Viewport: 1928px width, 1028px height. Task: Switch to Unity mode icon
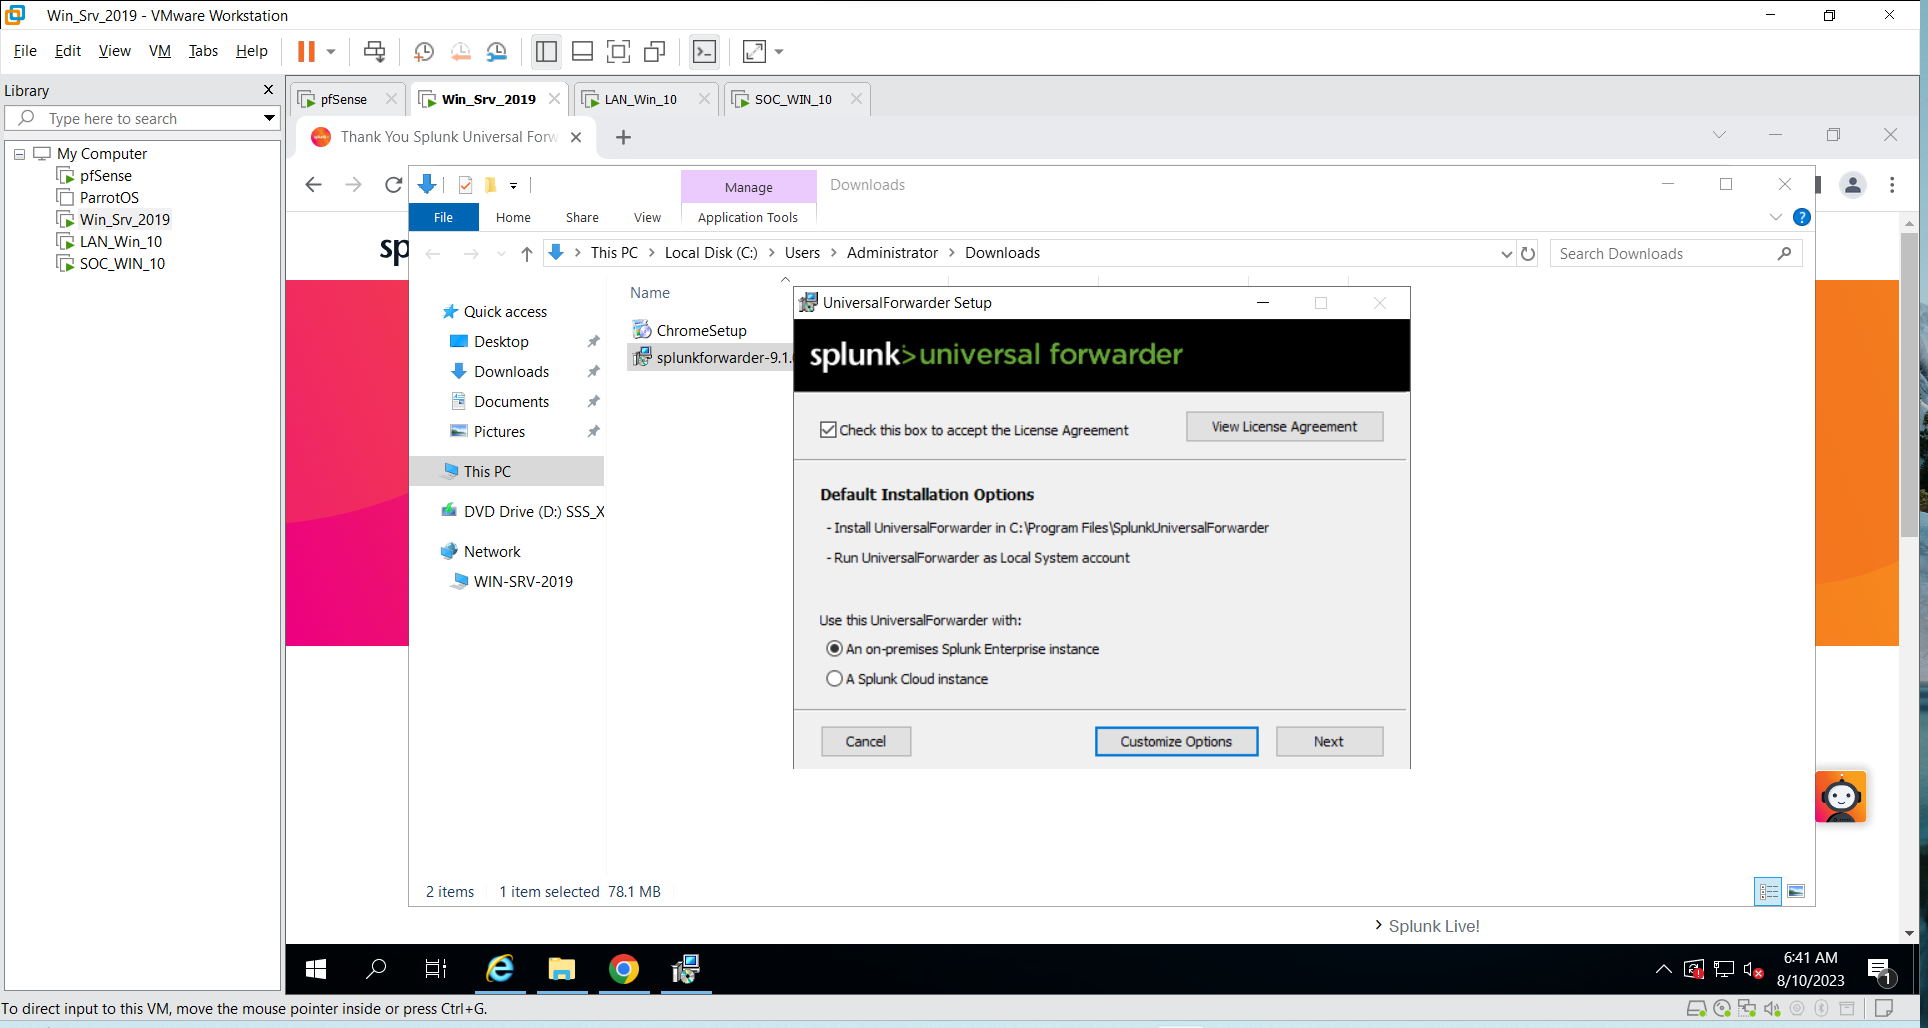coord(655,51)
